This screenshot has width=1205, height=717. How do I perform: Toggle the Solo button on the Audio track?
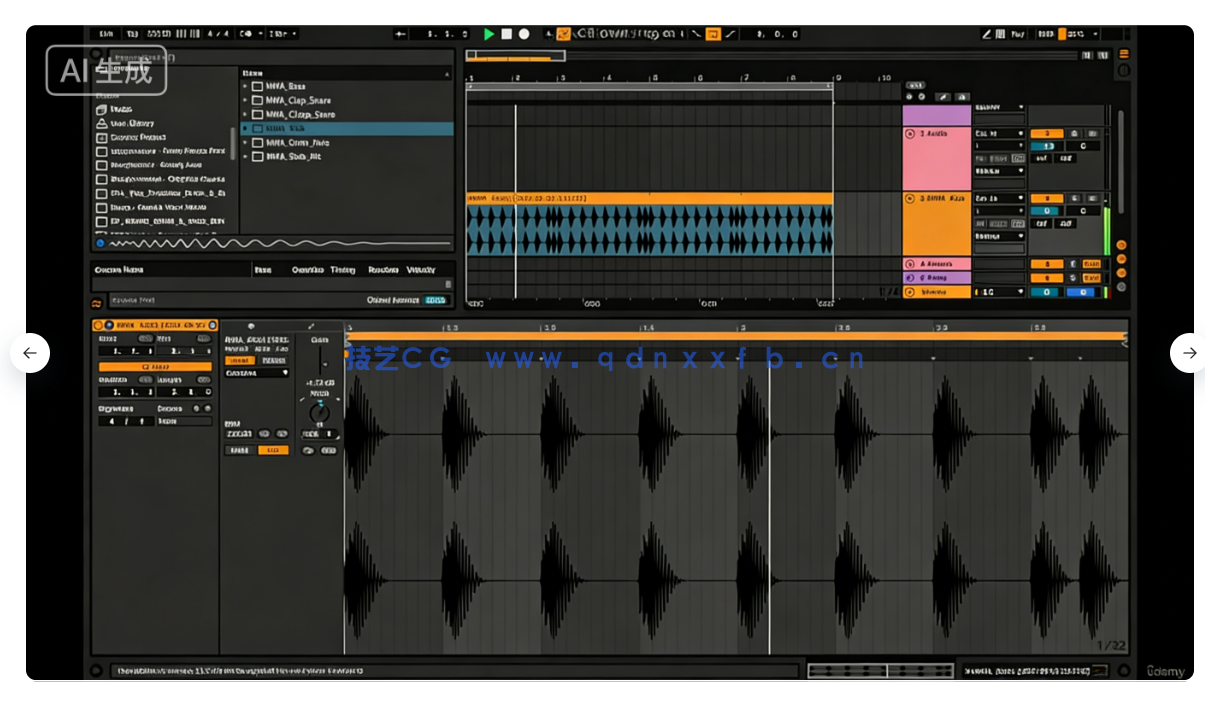(1073, 133)
